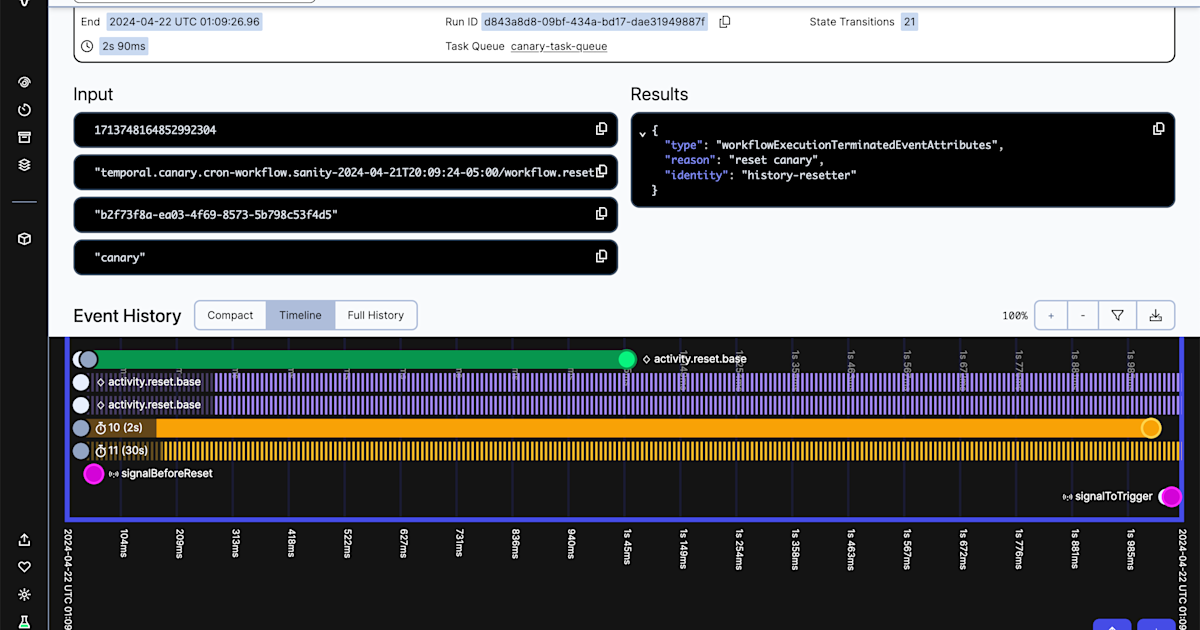Switch to the Compact history view
1200x630 pixels.
[x=230, y=315]
